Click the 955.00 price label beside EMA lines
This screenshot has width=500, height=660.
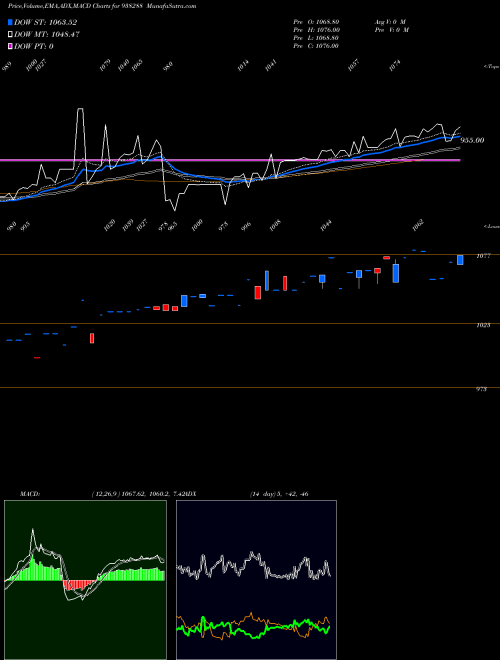[472, 140]
